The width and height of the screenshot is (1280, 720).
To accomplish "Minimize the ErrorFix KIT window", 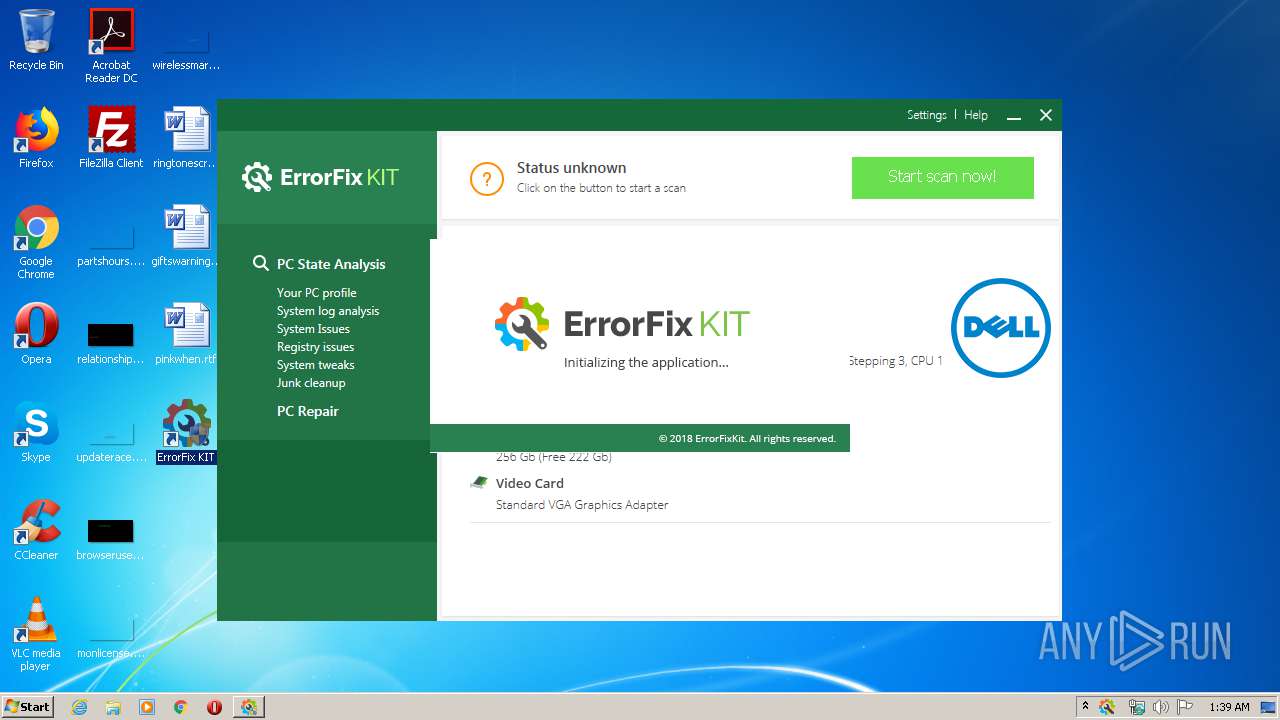I will 1014,116.
